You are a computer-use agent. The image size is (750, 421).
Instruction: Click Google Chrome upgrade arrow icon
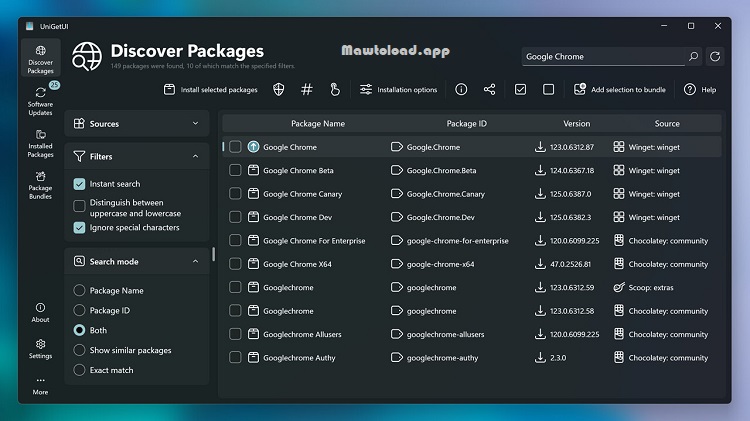tap(254, 147)
